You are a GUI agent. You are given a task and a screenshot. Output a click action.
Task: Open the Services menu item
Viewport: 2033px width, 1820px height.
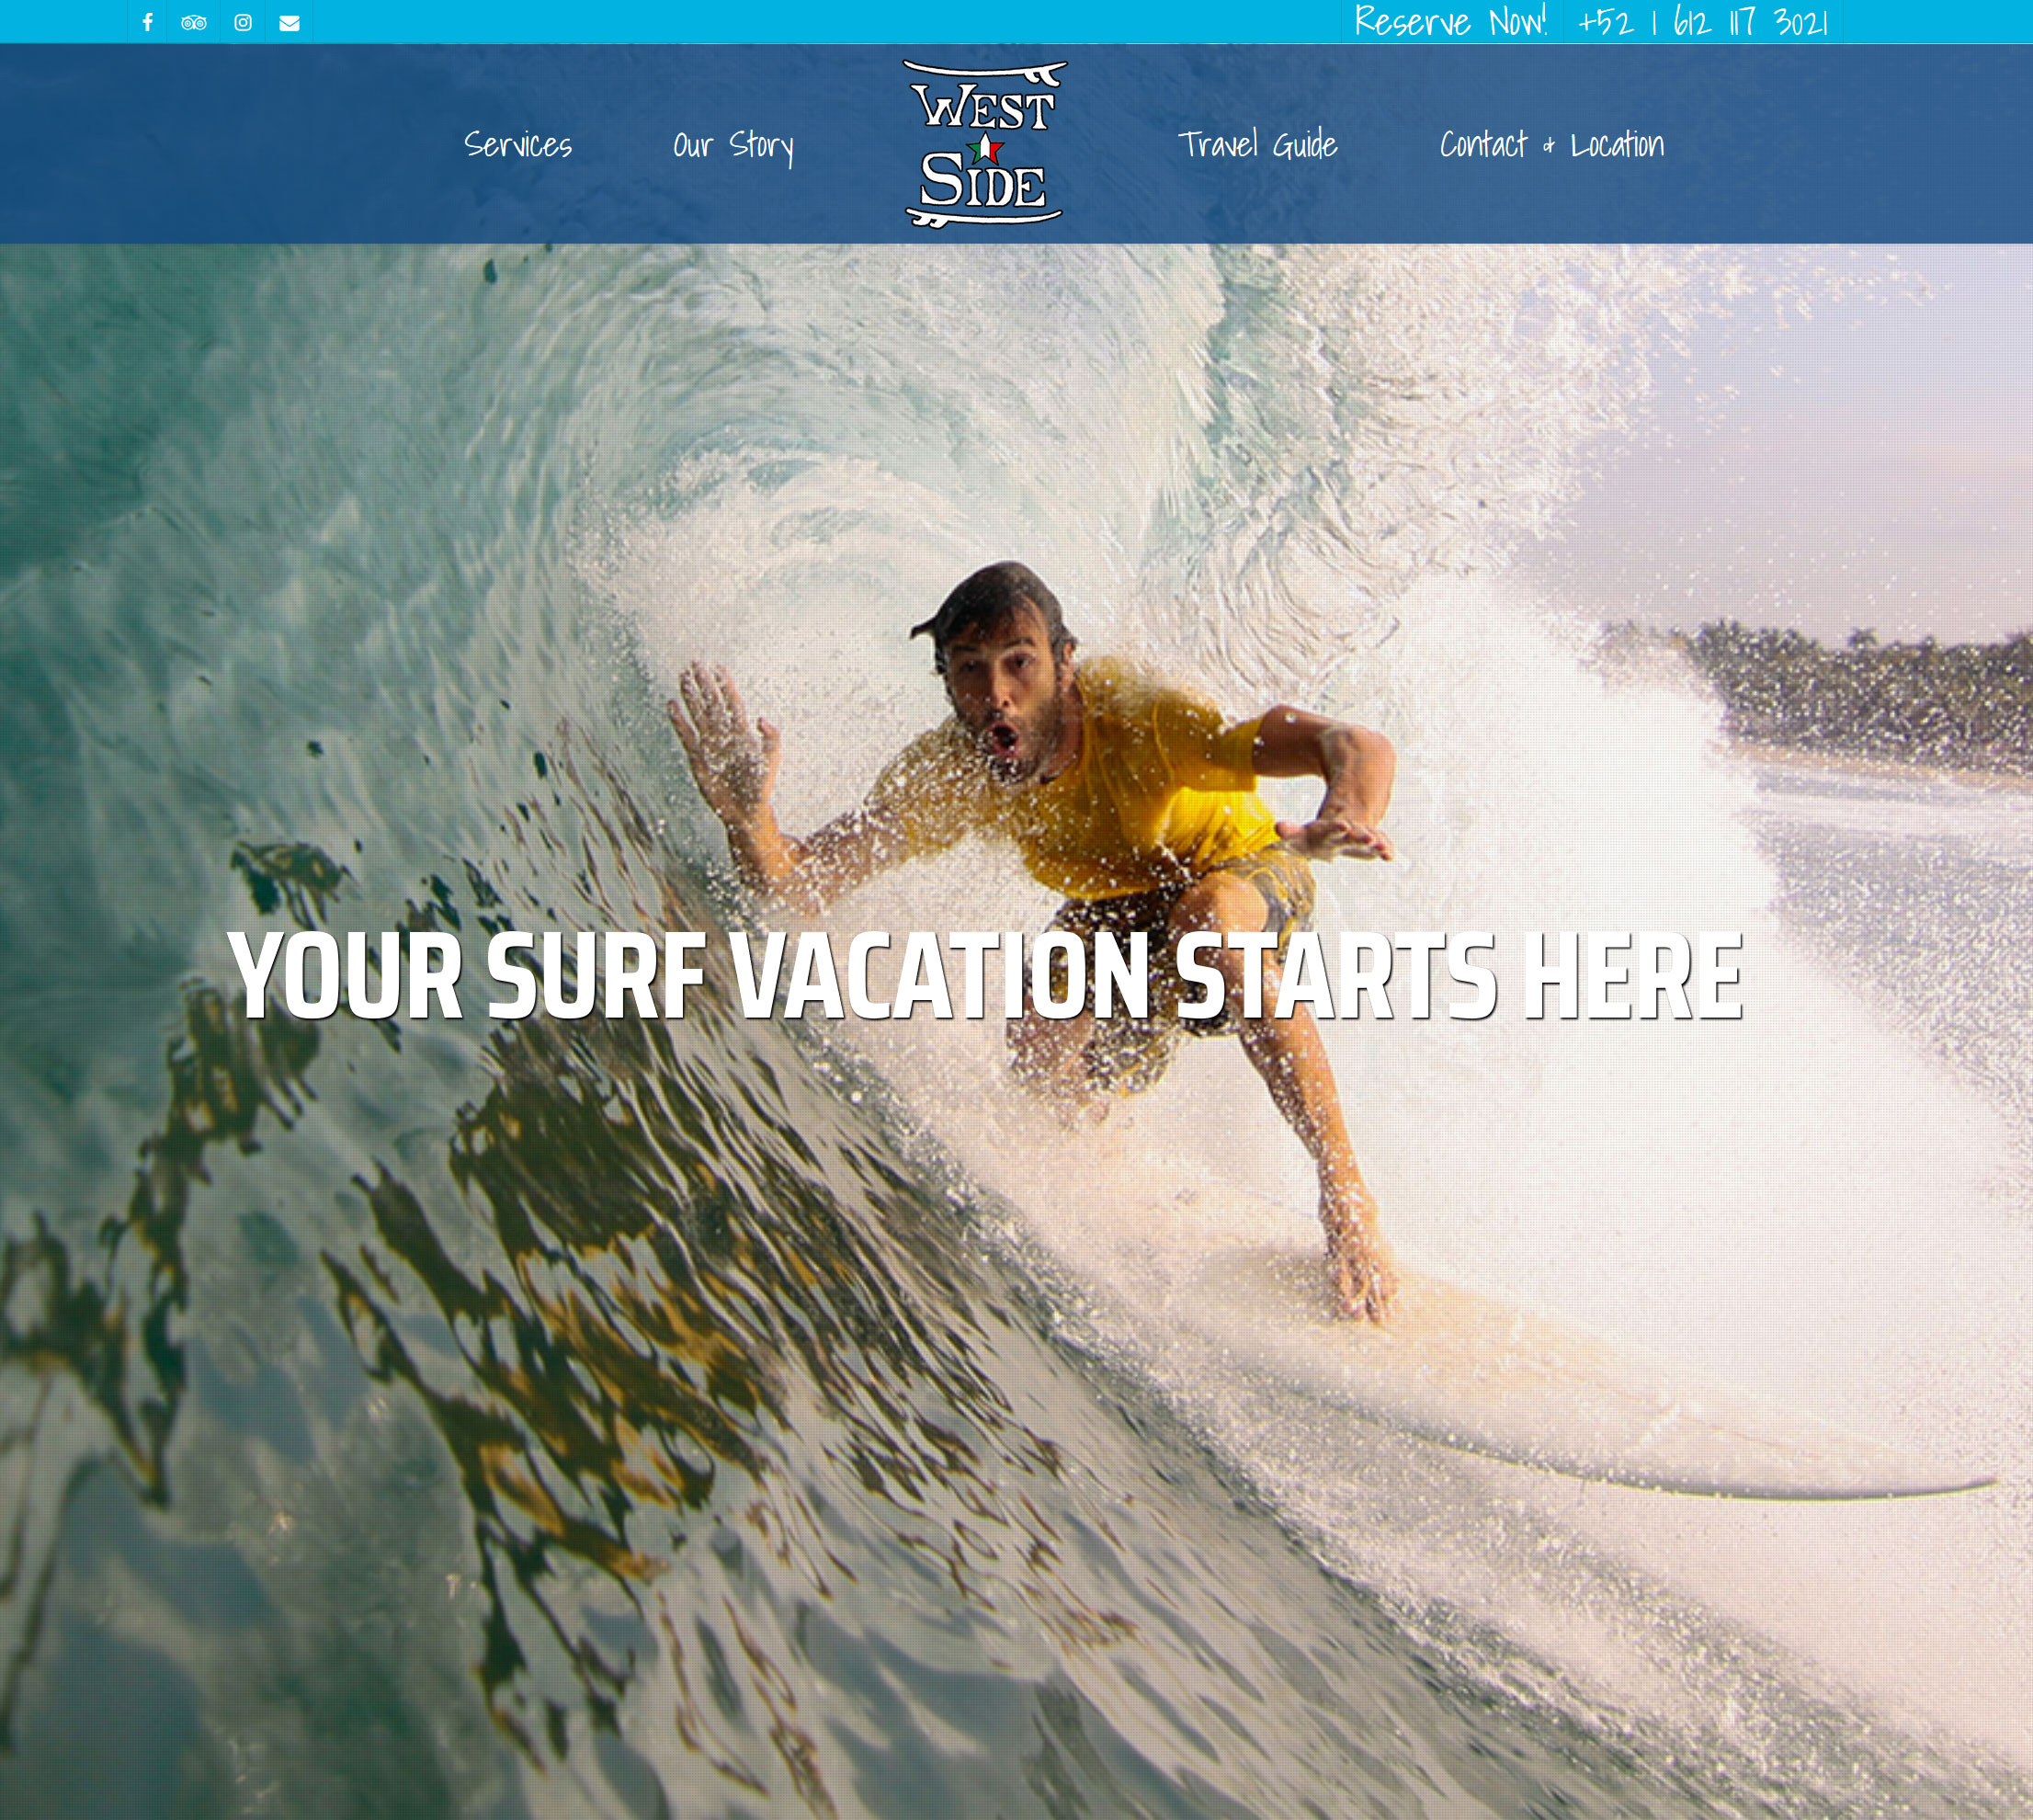pos(518,145)
